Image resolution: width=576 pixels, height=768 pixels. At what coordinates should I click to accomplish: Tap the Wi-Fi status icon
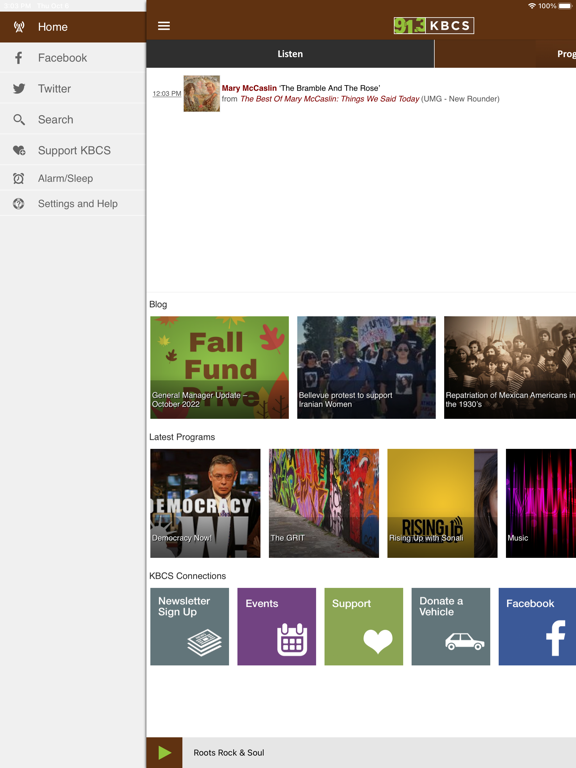531,6
